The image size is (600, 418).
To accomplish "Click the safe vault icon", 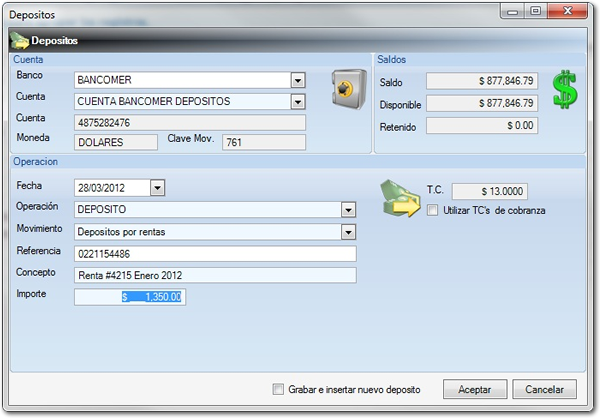I will click(x=349, y=89).
